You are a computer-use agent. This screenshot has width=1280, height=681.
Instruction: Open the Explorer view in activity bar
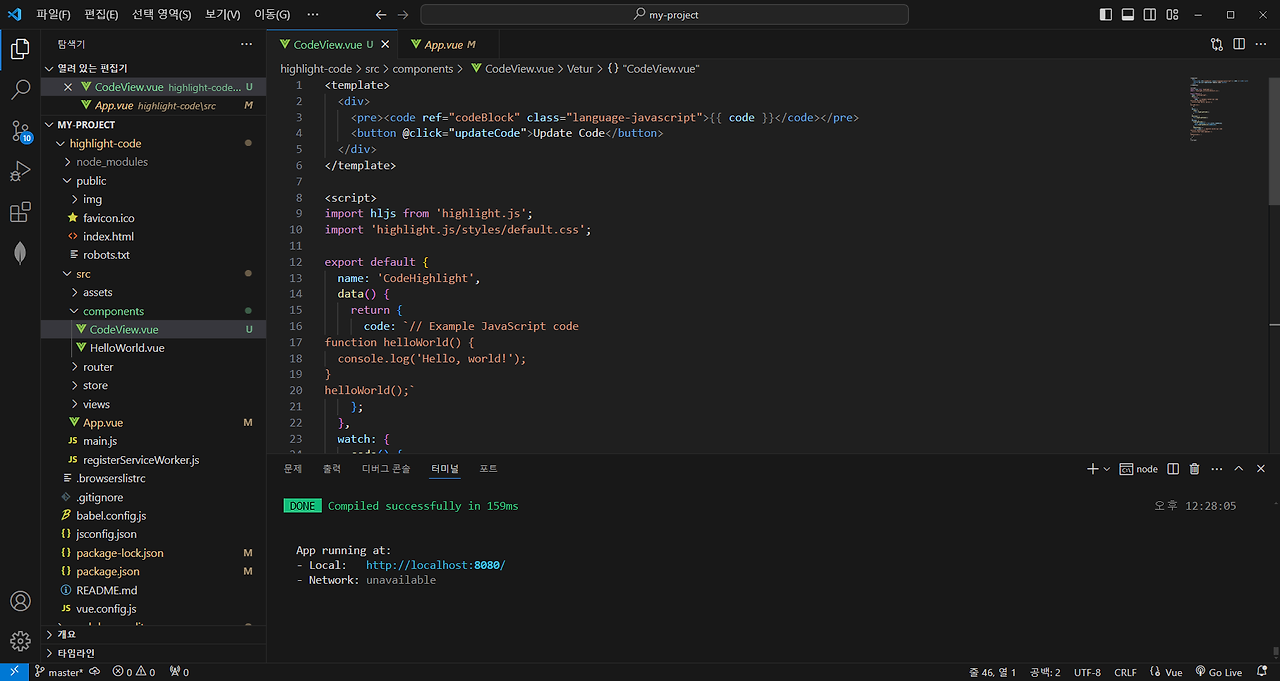coord(20,49)
